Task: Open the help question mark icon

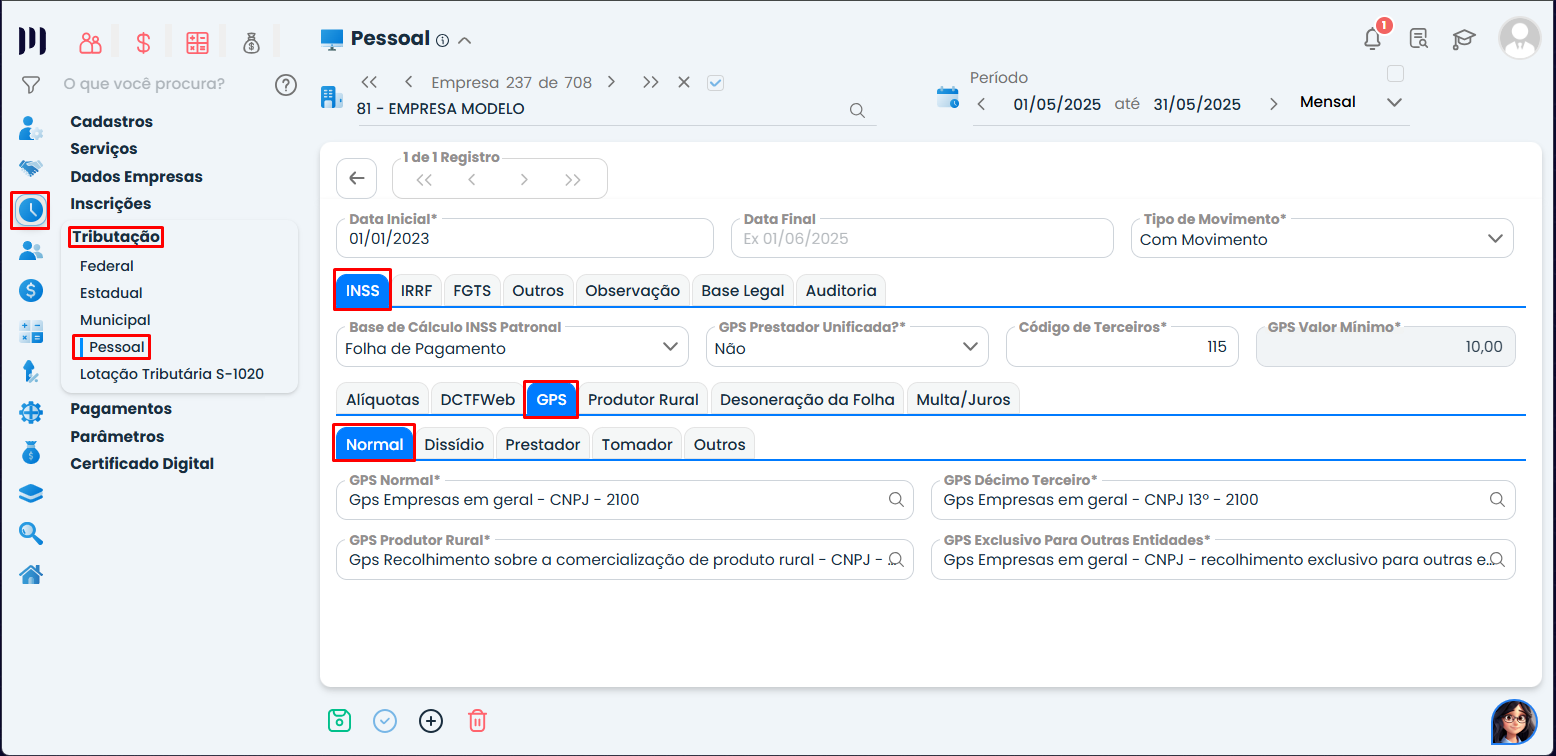Action: [x=286, y=84]
